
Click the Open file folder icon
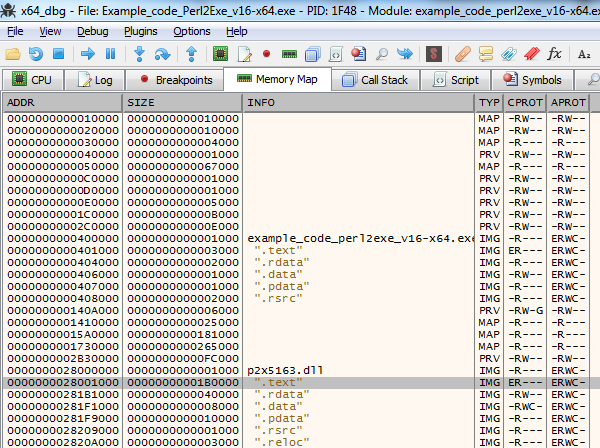coord(14,53)
